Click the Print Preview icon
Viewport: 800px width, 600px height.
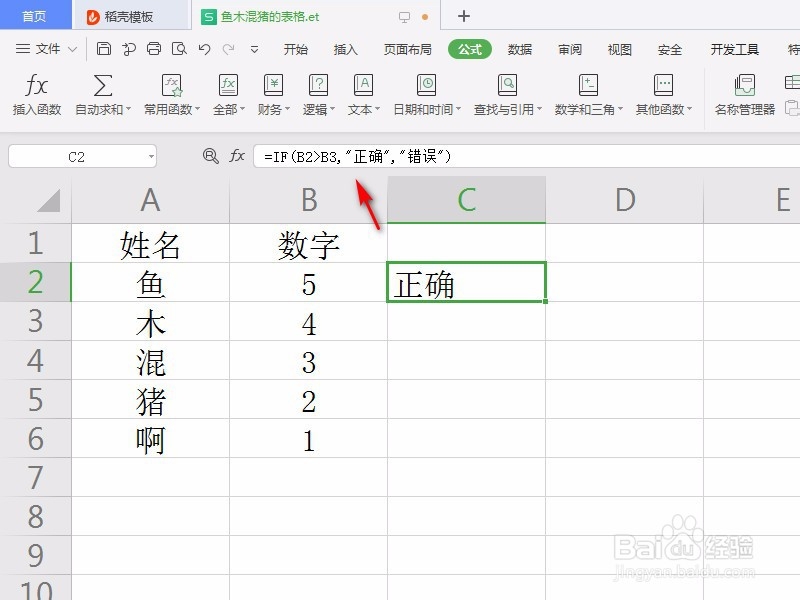point(179,49)
